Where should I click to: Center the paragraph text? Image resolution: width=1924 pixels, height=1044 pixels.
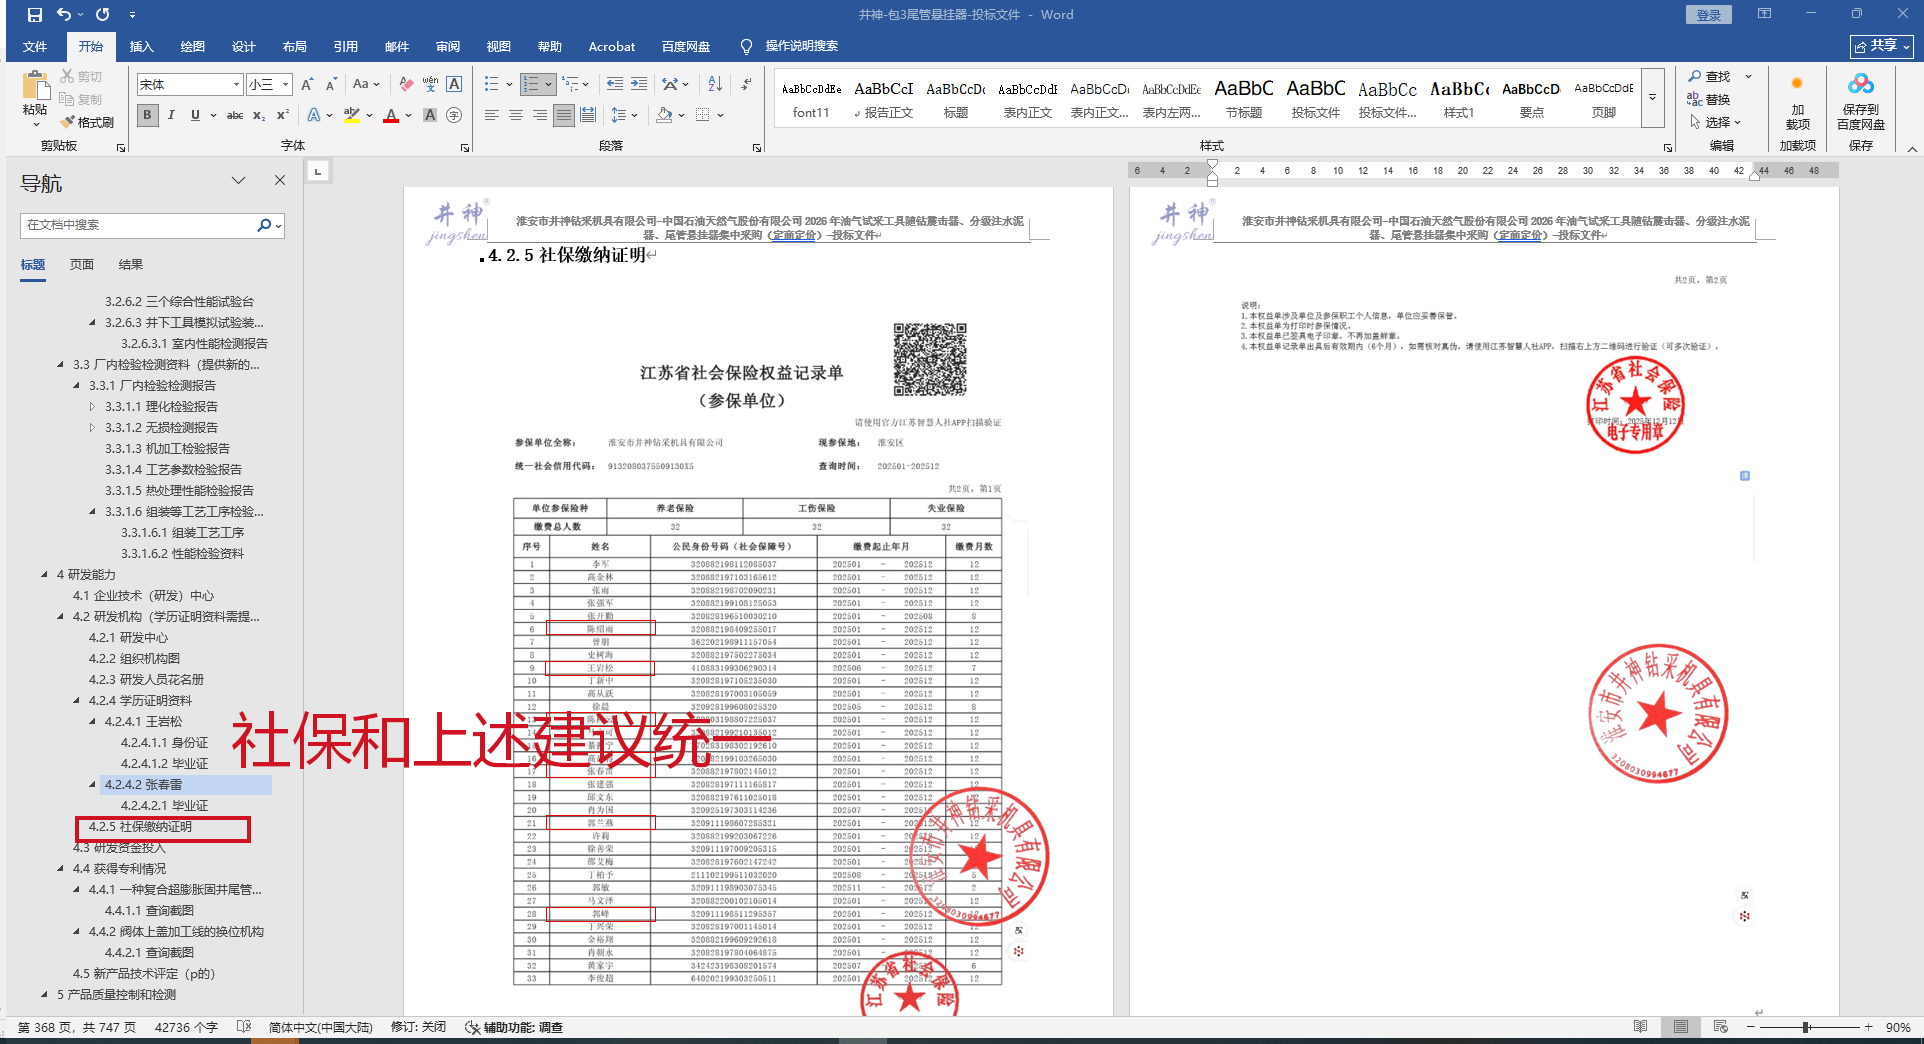point(516,115)
